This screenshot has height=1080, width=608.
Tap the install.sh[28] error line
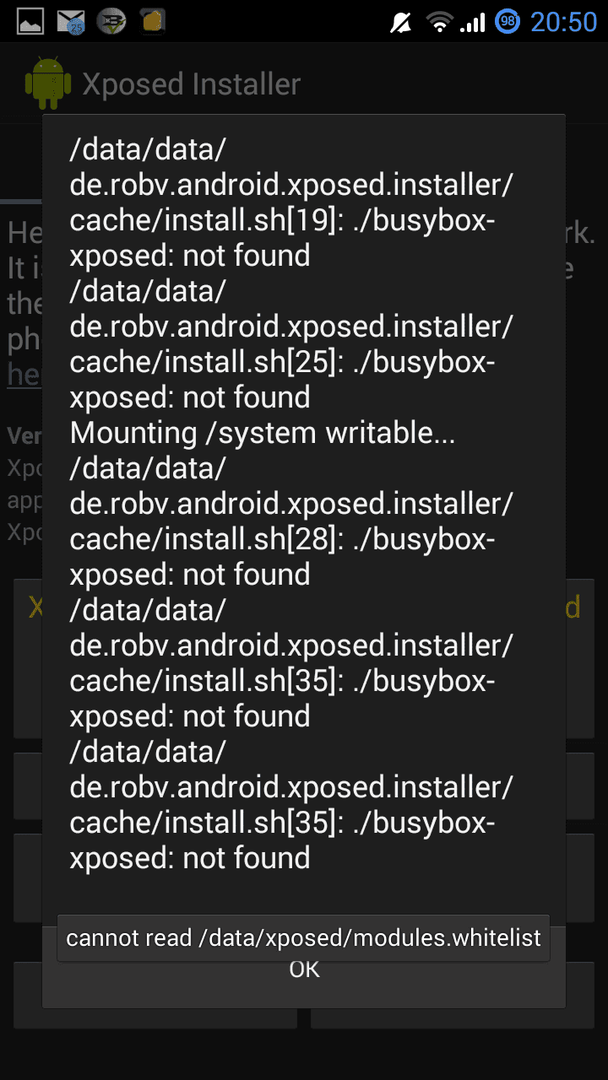coord(291,521)
